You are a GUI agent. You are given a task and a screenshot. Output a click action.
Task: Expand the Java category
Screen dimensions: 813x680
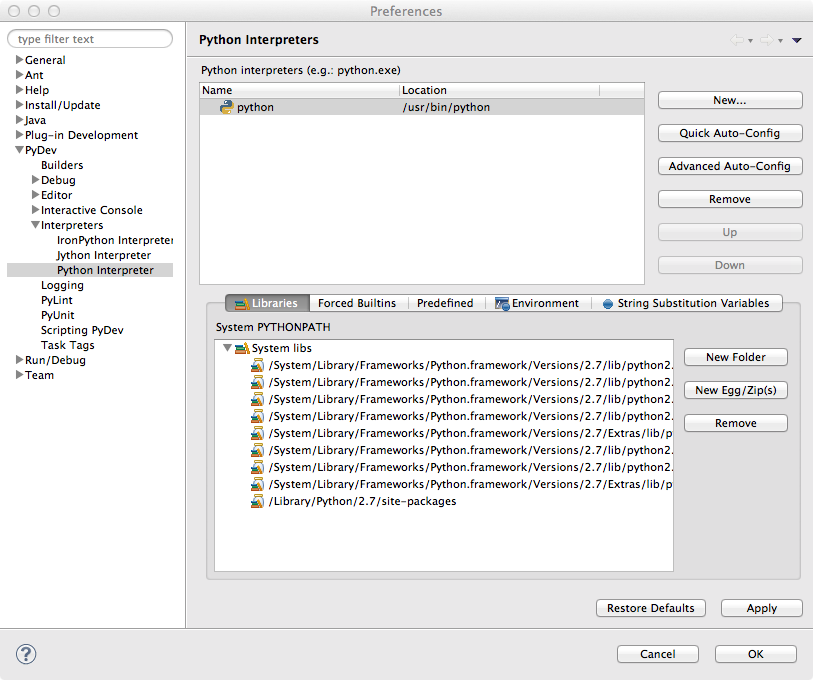(x=19, y=120)
